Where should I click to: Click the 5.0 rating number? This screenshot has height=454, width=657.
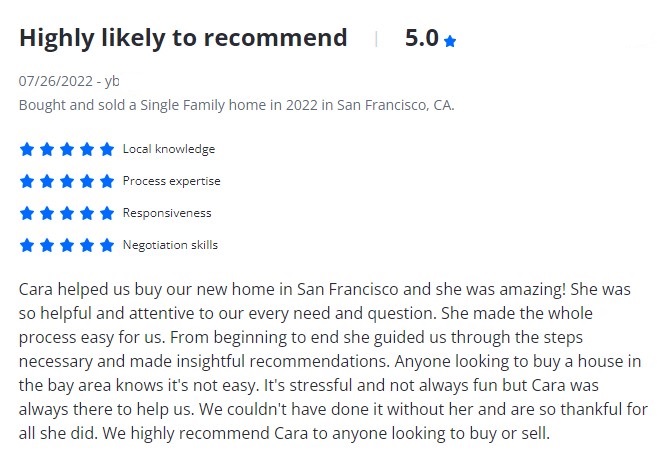point(421,38)
